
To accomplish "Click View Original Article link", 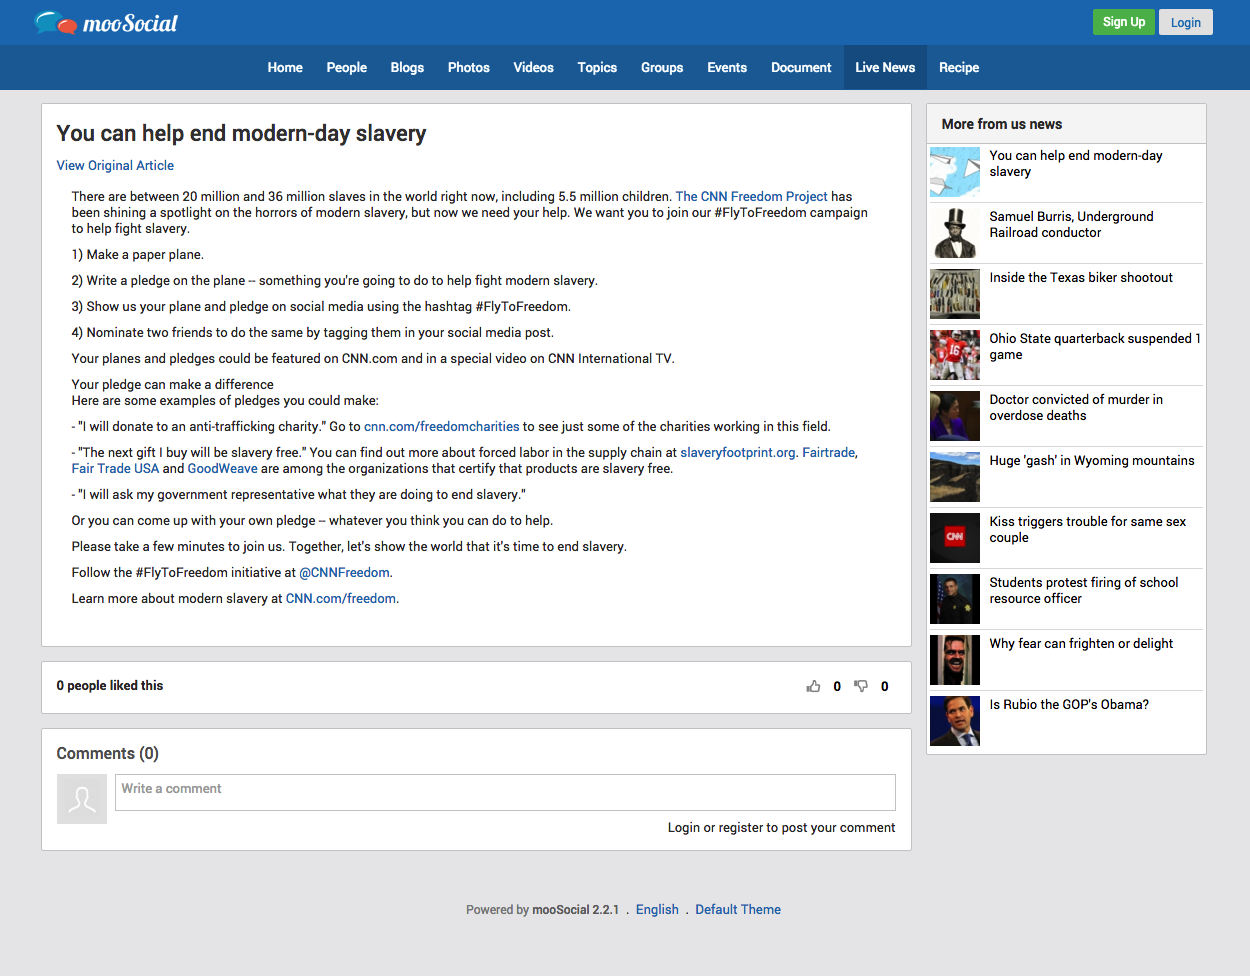I will pos(115,165).
